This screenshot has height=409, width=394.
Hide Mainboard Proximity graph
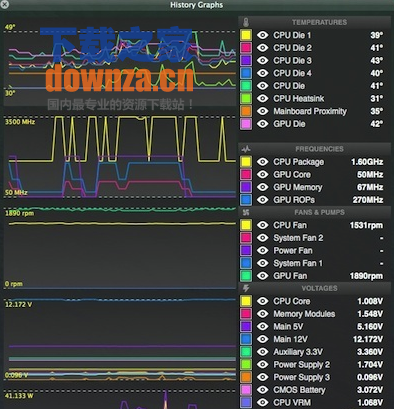pyautogui.click(x=263, y=111)
